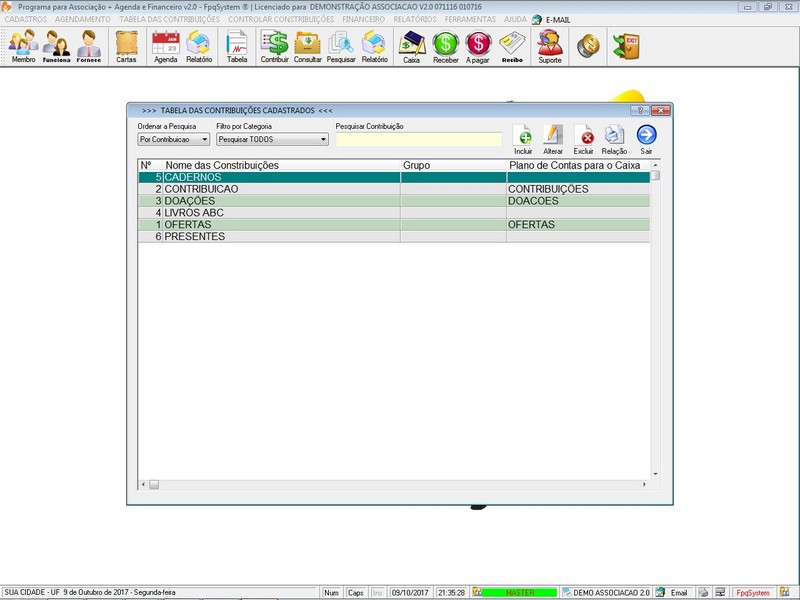Click the vertical scrollbar down arrow

656,474
